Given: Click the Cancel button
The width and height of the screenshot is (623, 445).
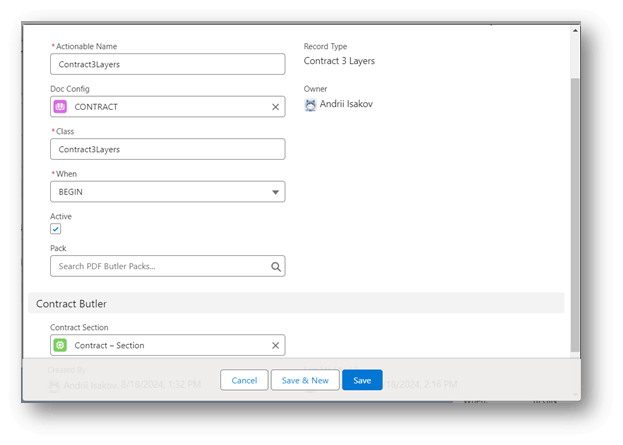Looking at the screenshot, I should pos(244,380).
